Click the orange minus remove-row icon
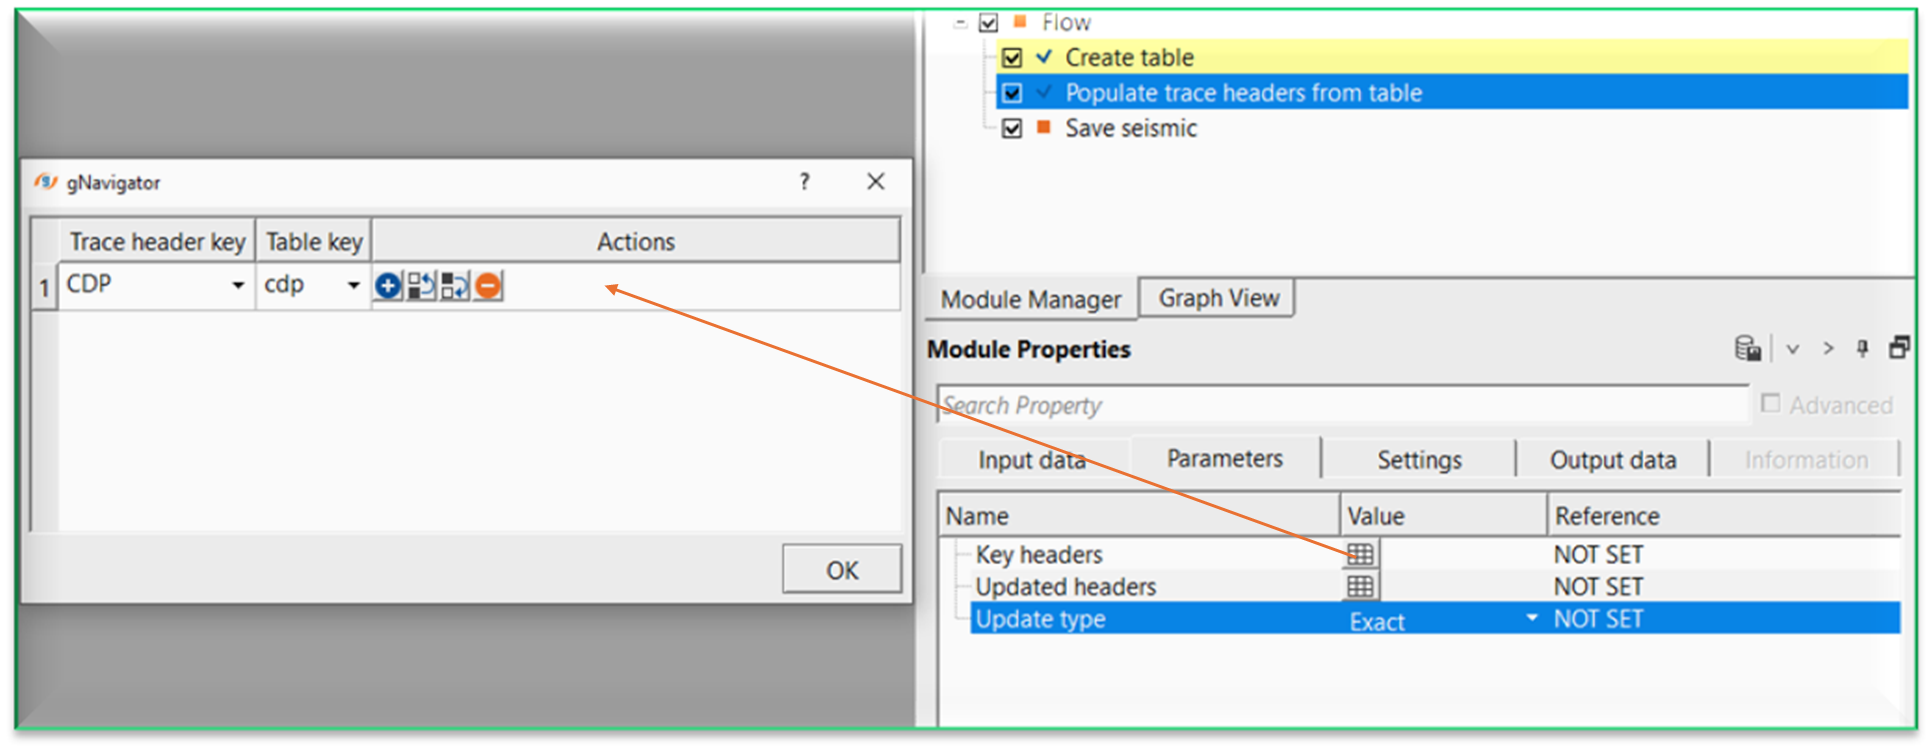Image resolution: width=1932 pixels, height=751 pixels. (x=488, y=286)
